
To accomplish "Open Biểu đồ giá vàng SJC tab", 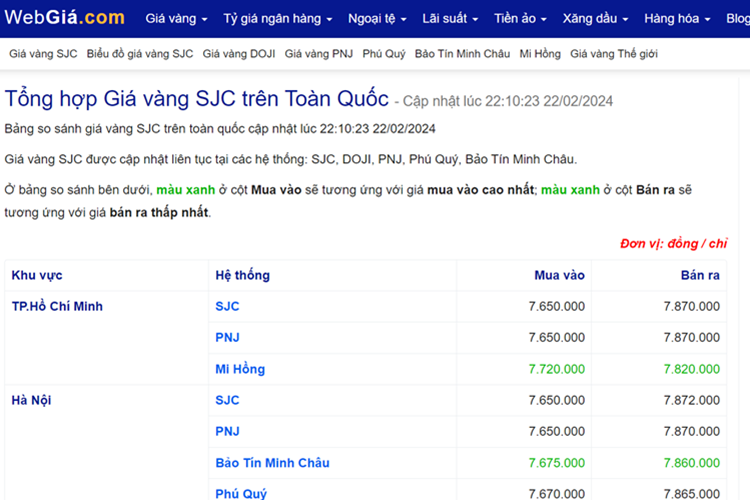I will [140, 54].
